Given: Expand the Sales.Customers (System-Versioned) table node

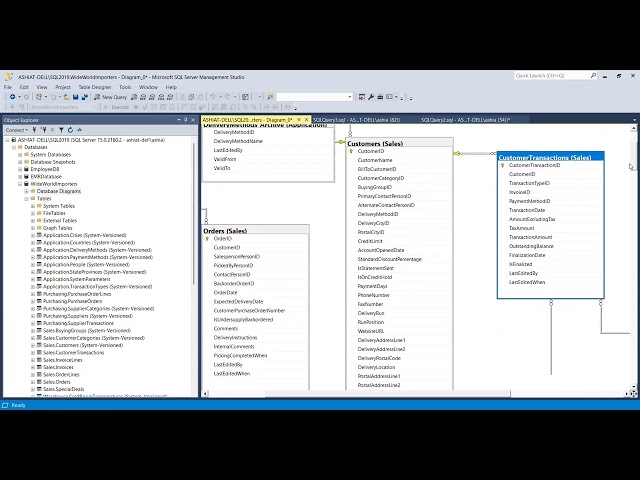Looking at the screenshot, I should pyautogui.click(x=33, y=345).
